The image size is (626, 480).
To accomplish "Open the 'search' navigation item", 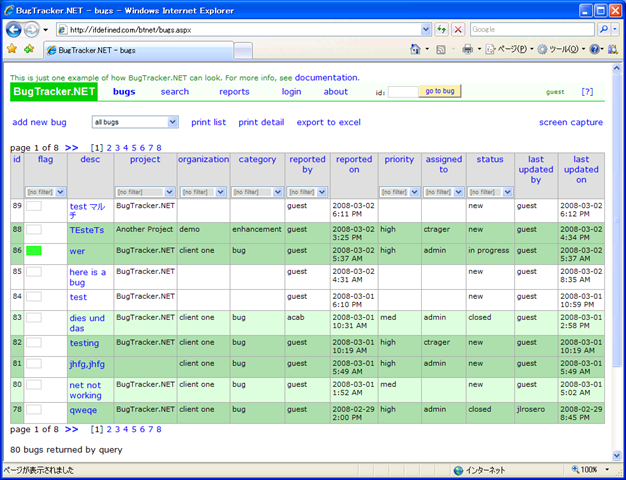I will pos(175,92).
